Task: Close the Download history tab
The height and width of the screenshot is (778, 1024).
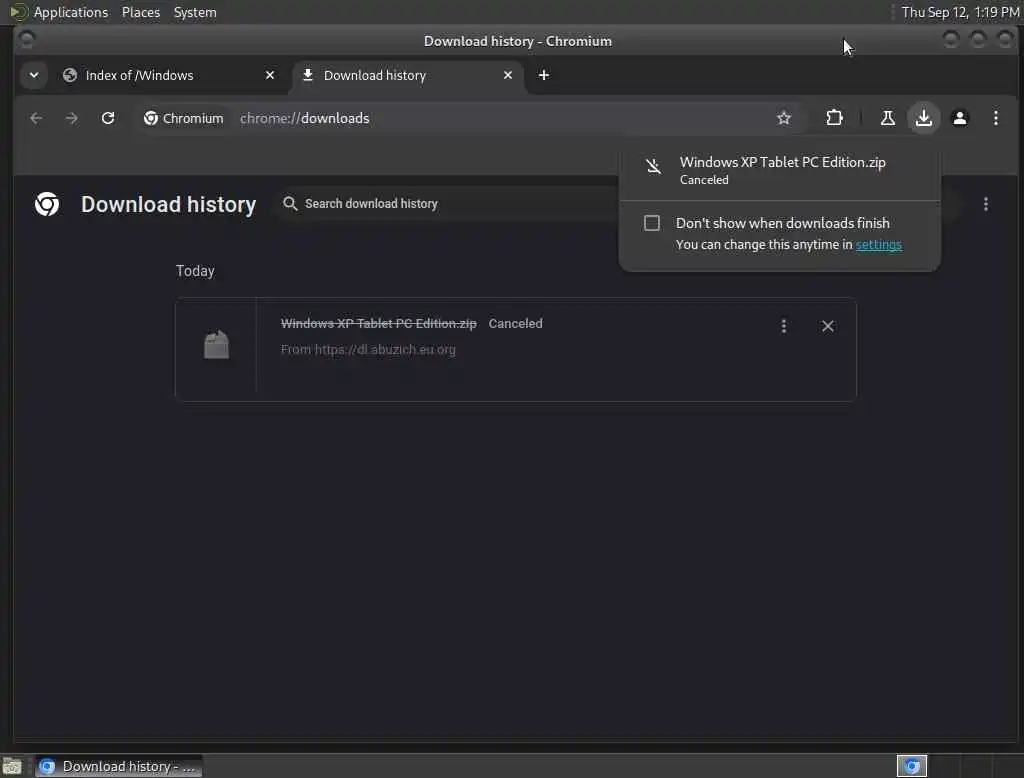Action: click(507, 75)
